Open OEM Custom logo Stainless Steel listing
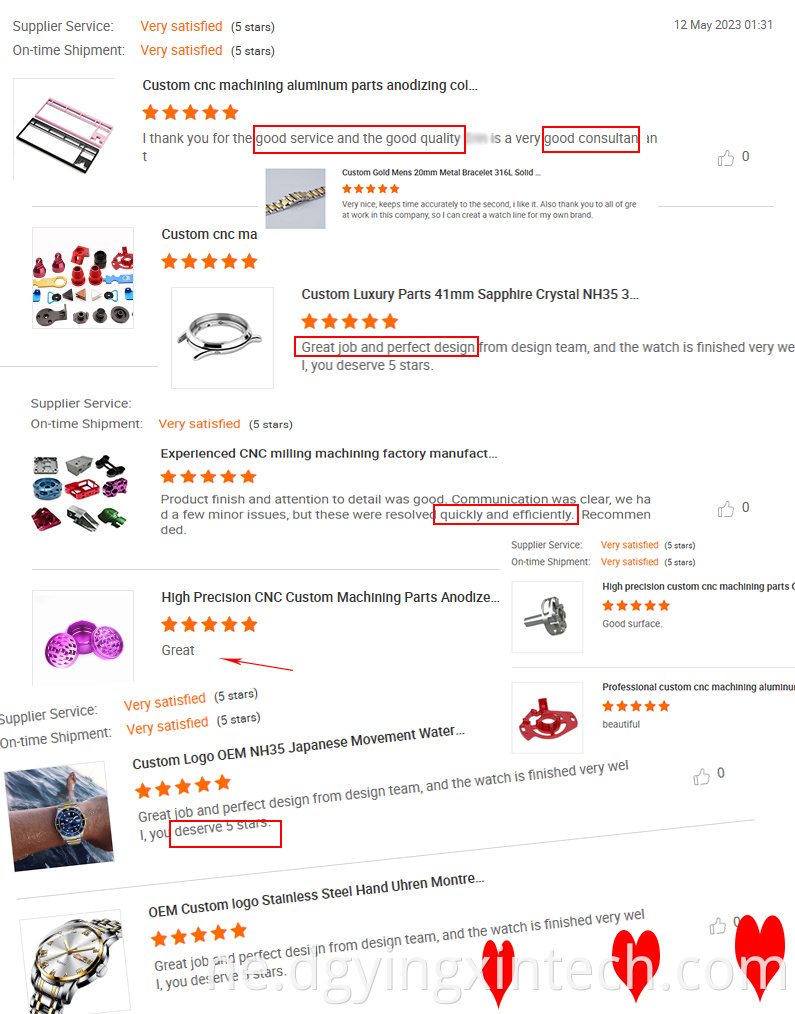Screen dimensions: 795x1014 click(316, 896)
